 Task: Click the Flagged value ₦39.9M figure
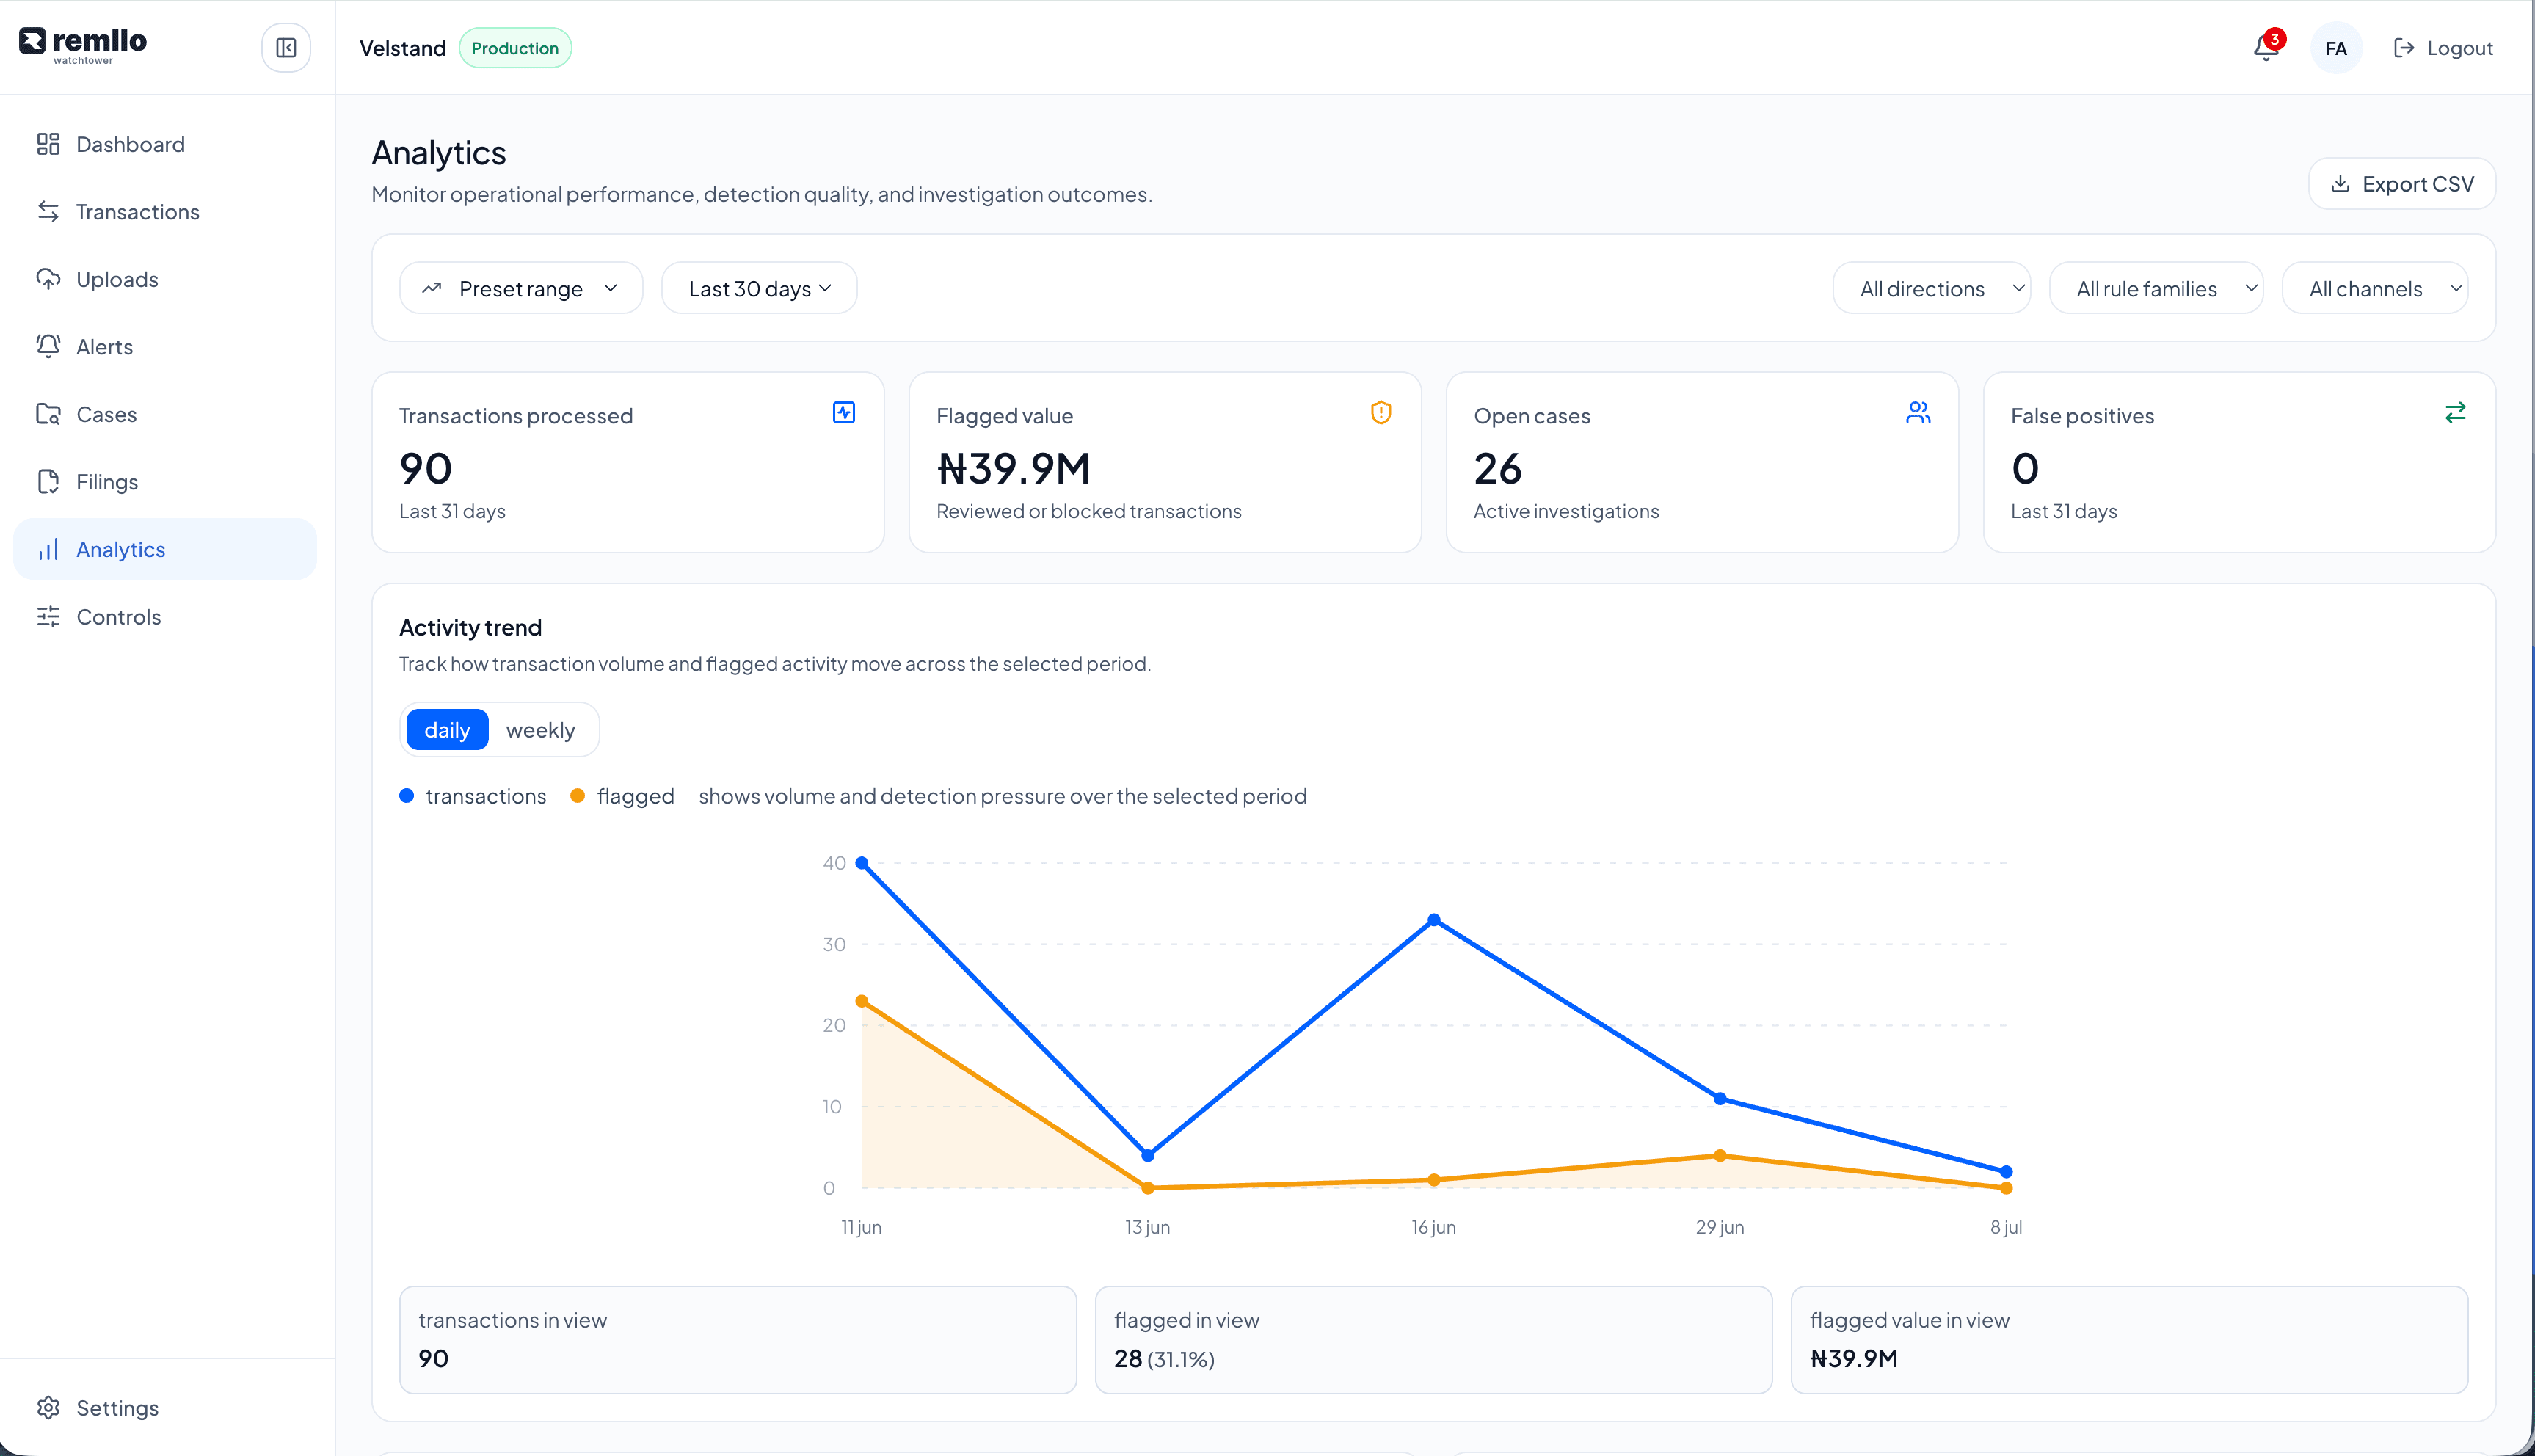point(1013,468)
